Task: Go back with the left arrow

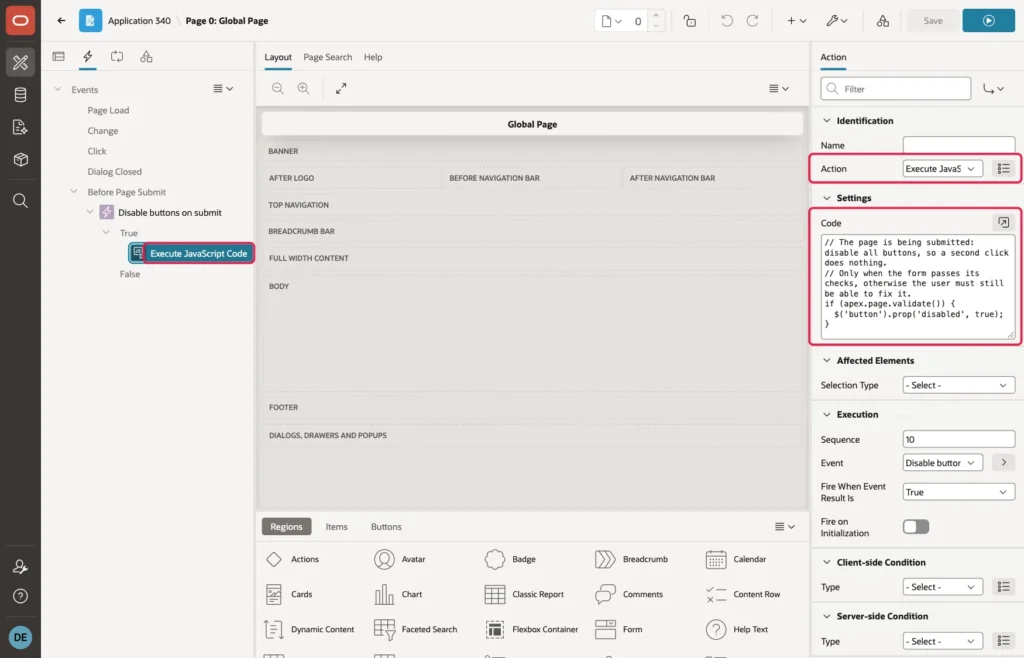Action: point(61,20)
